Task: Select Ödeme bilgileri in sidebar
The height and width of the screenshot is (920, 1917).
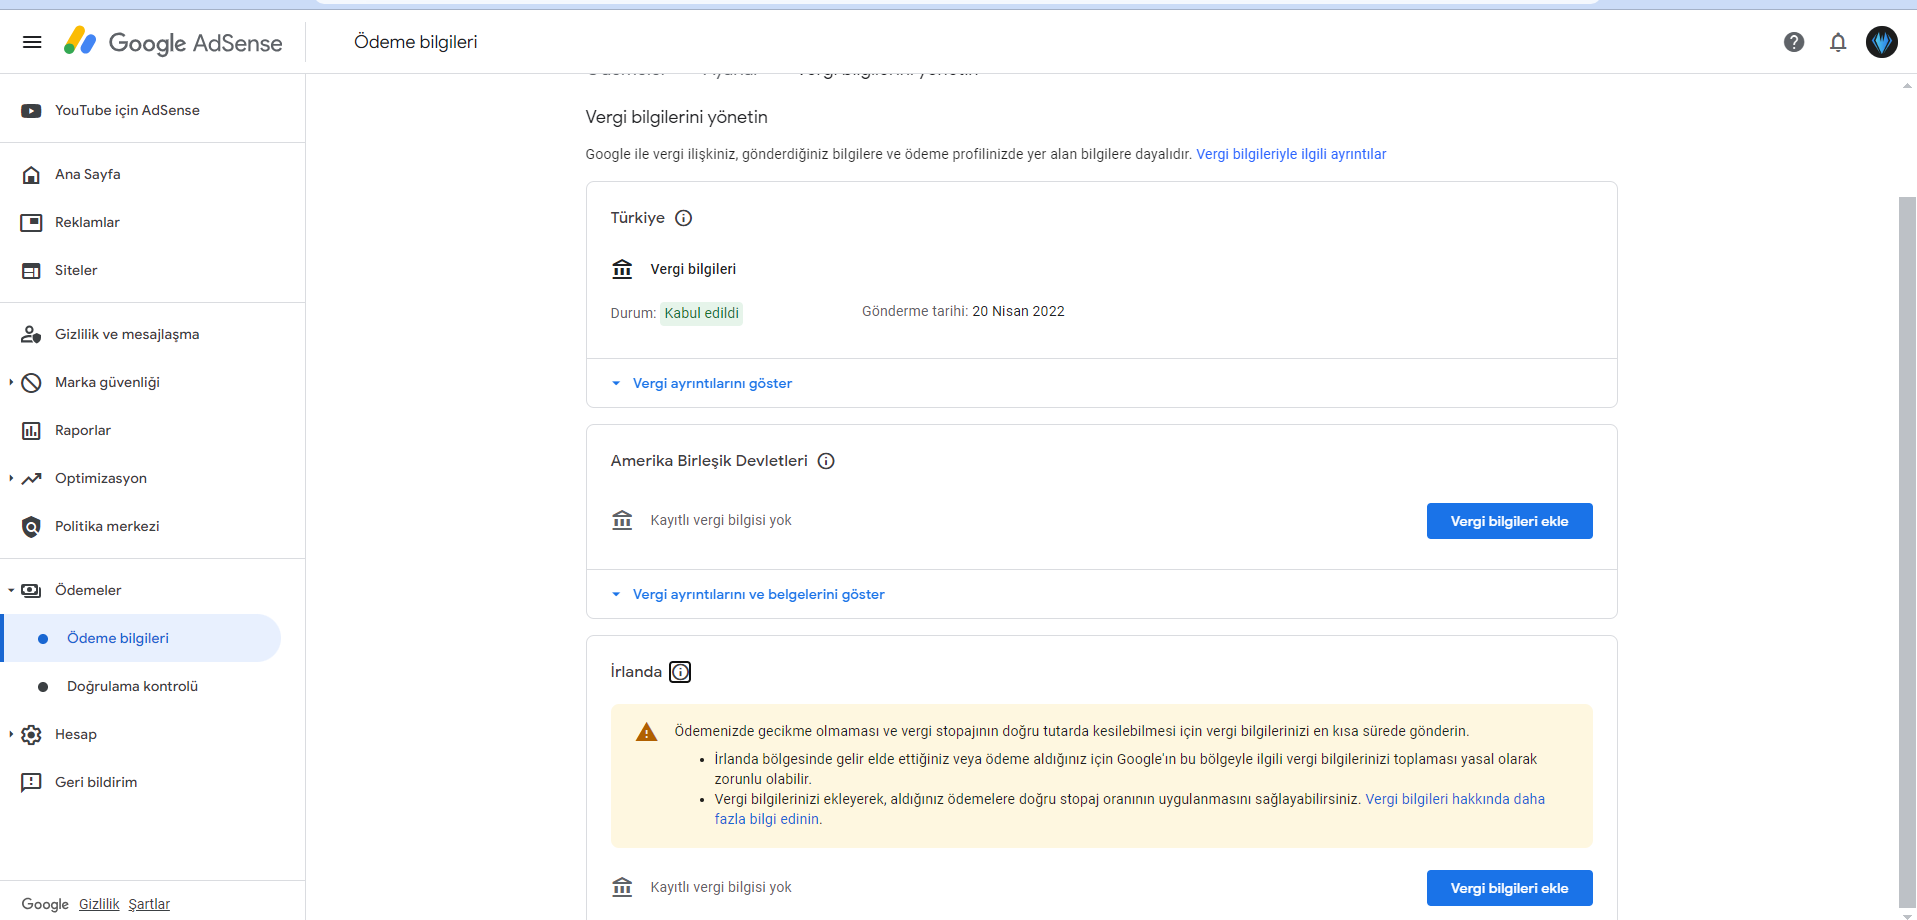Action: (141, 638)
